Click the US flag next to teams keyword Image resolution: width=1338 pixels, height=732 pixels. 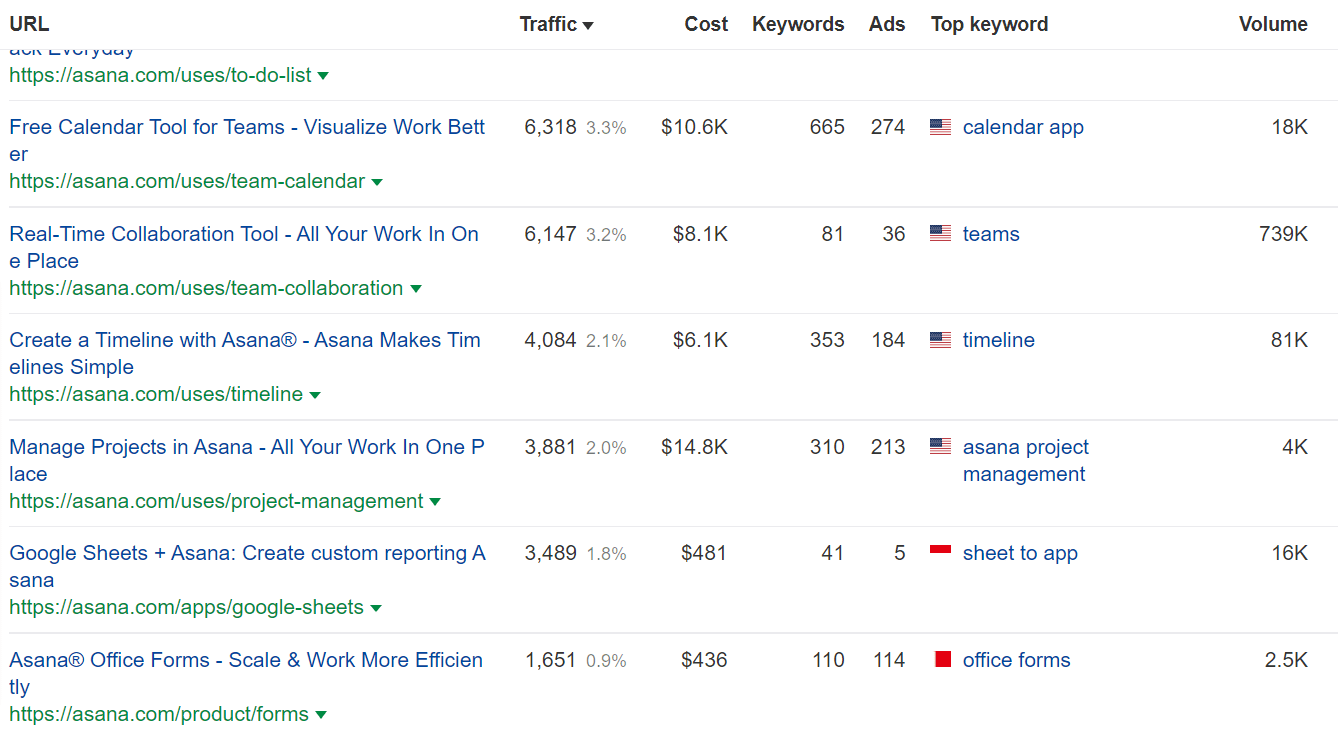[940, 234]
